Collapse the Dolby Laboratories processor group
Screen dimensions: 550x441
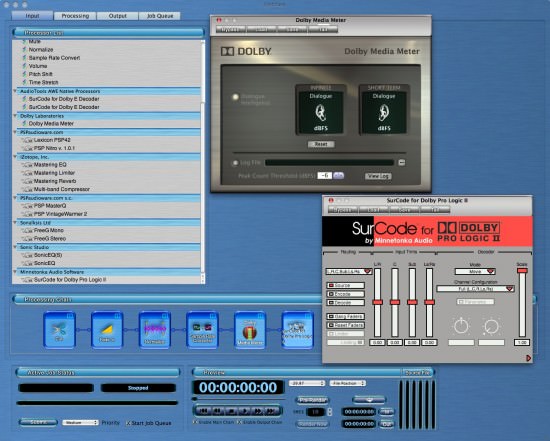15,115
